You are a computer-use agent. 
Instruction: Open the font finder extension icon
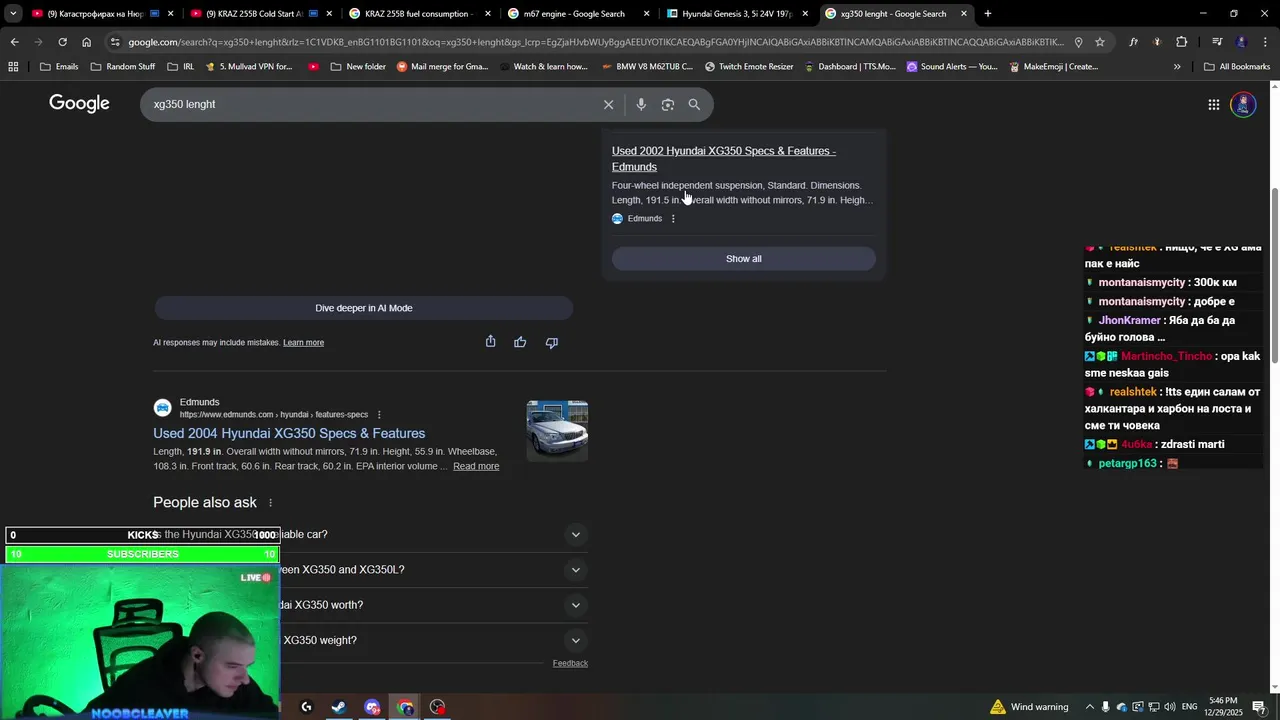pos(1133,42)
